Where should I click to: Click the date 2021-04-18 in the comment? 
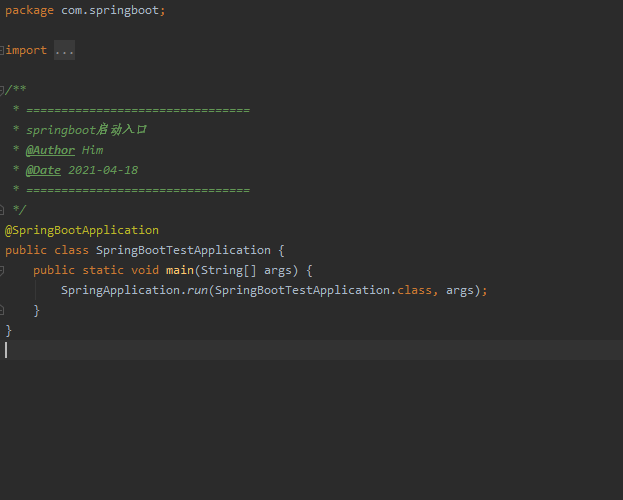[x=103, y=170]
